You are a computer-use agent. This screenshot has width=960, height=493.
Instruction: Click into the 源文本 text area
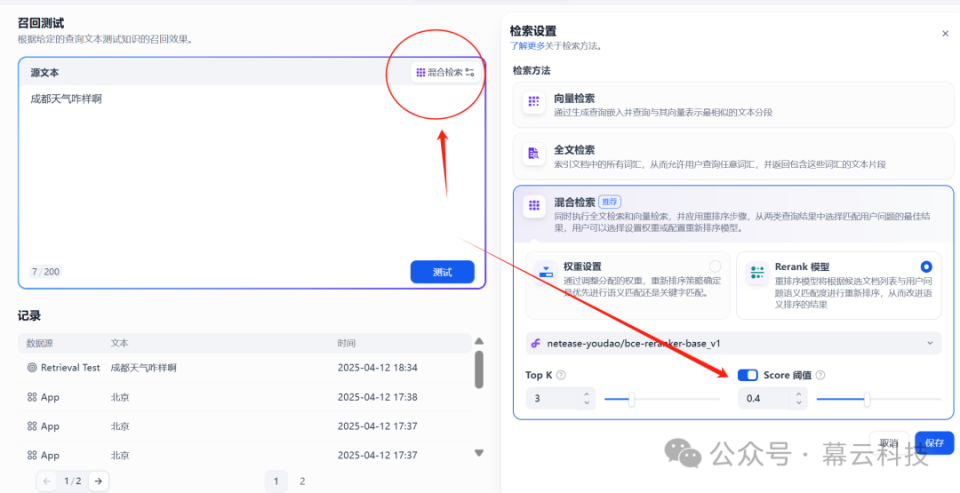[252, 171]
